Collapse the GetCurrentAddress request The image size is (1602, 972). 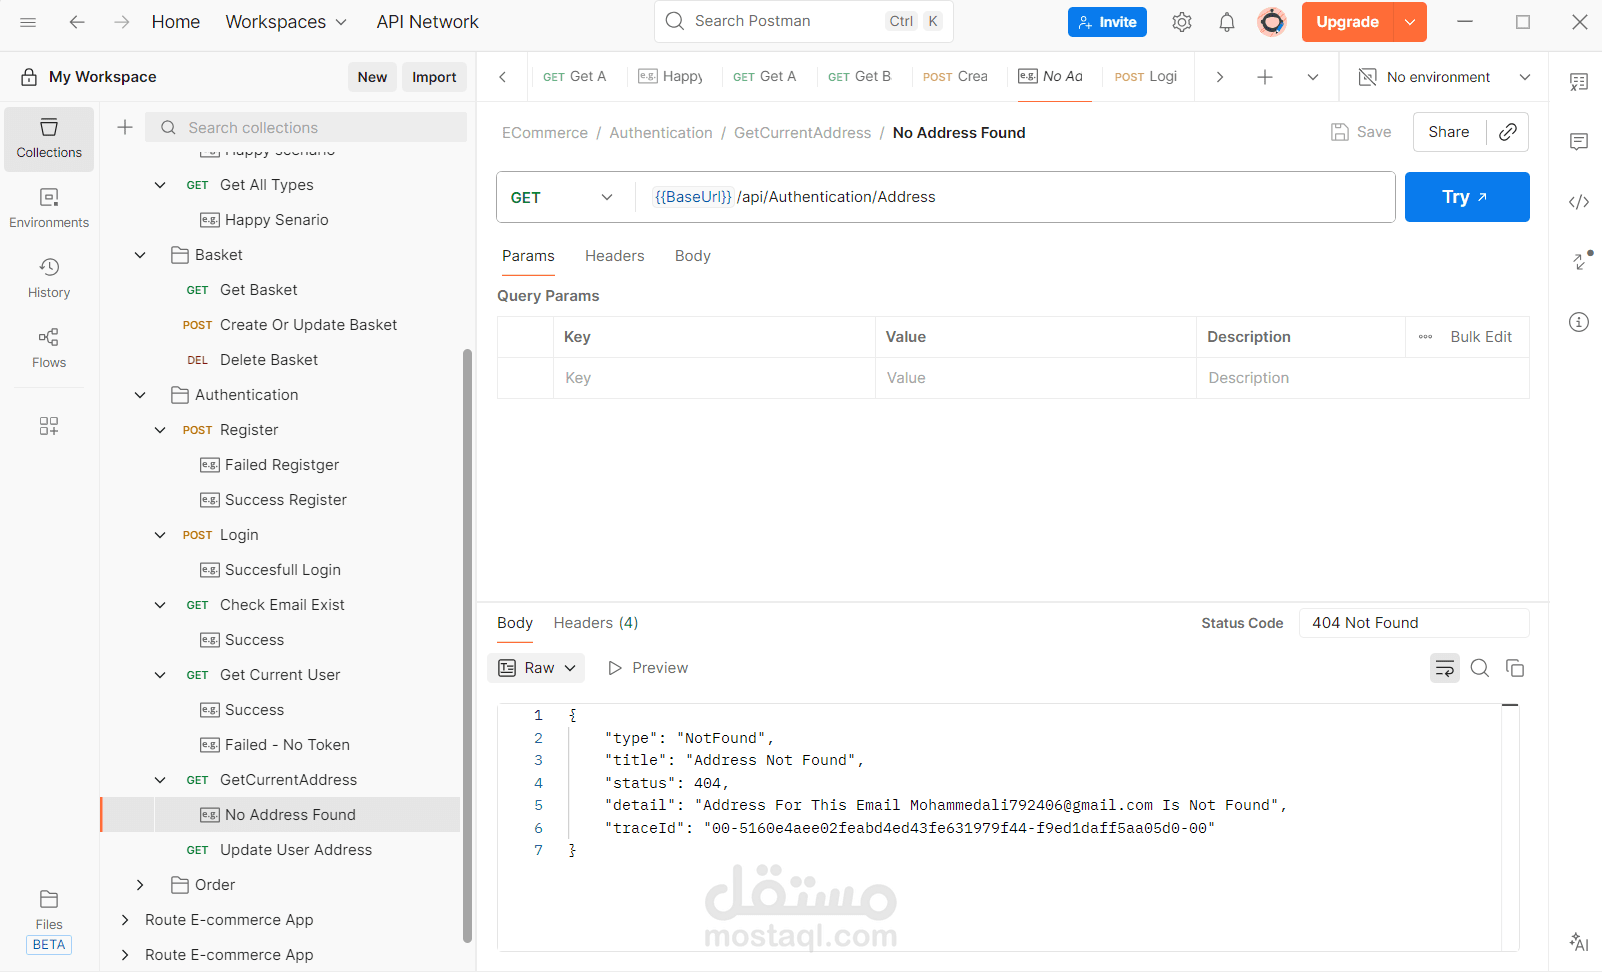160,780
